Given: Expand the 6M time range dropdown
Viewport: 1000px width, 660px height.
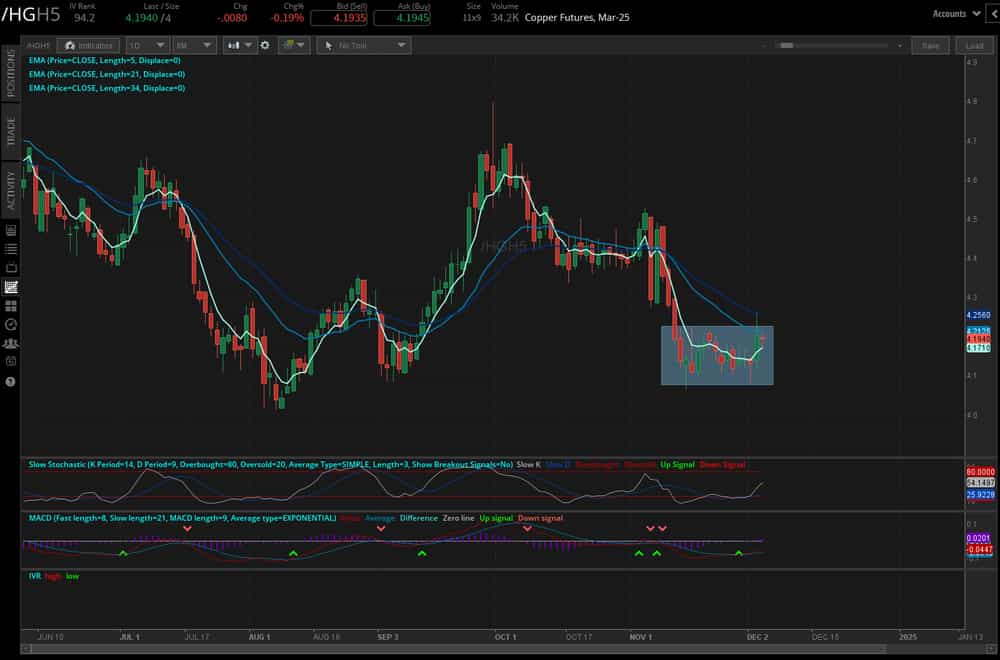Looking at the screenshot, I should [x=193, y=45].
